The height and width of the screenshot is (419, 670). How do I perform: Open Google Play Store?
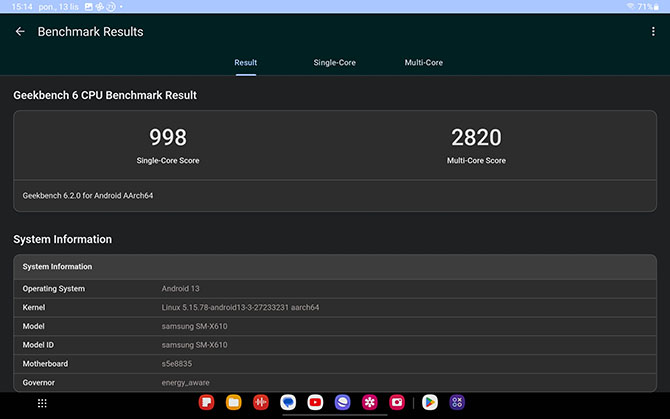click(430, 402)
